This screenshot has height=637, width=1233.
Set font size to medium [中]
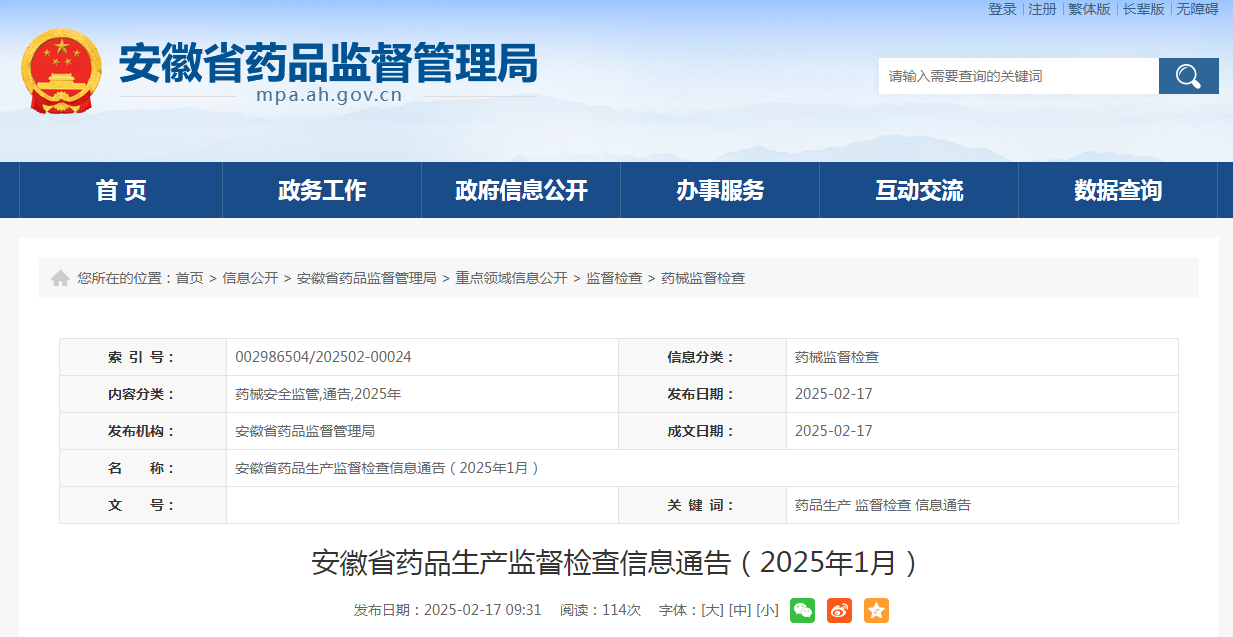tap(739, 610)
